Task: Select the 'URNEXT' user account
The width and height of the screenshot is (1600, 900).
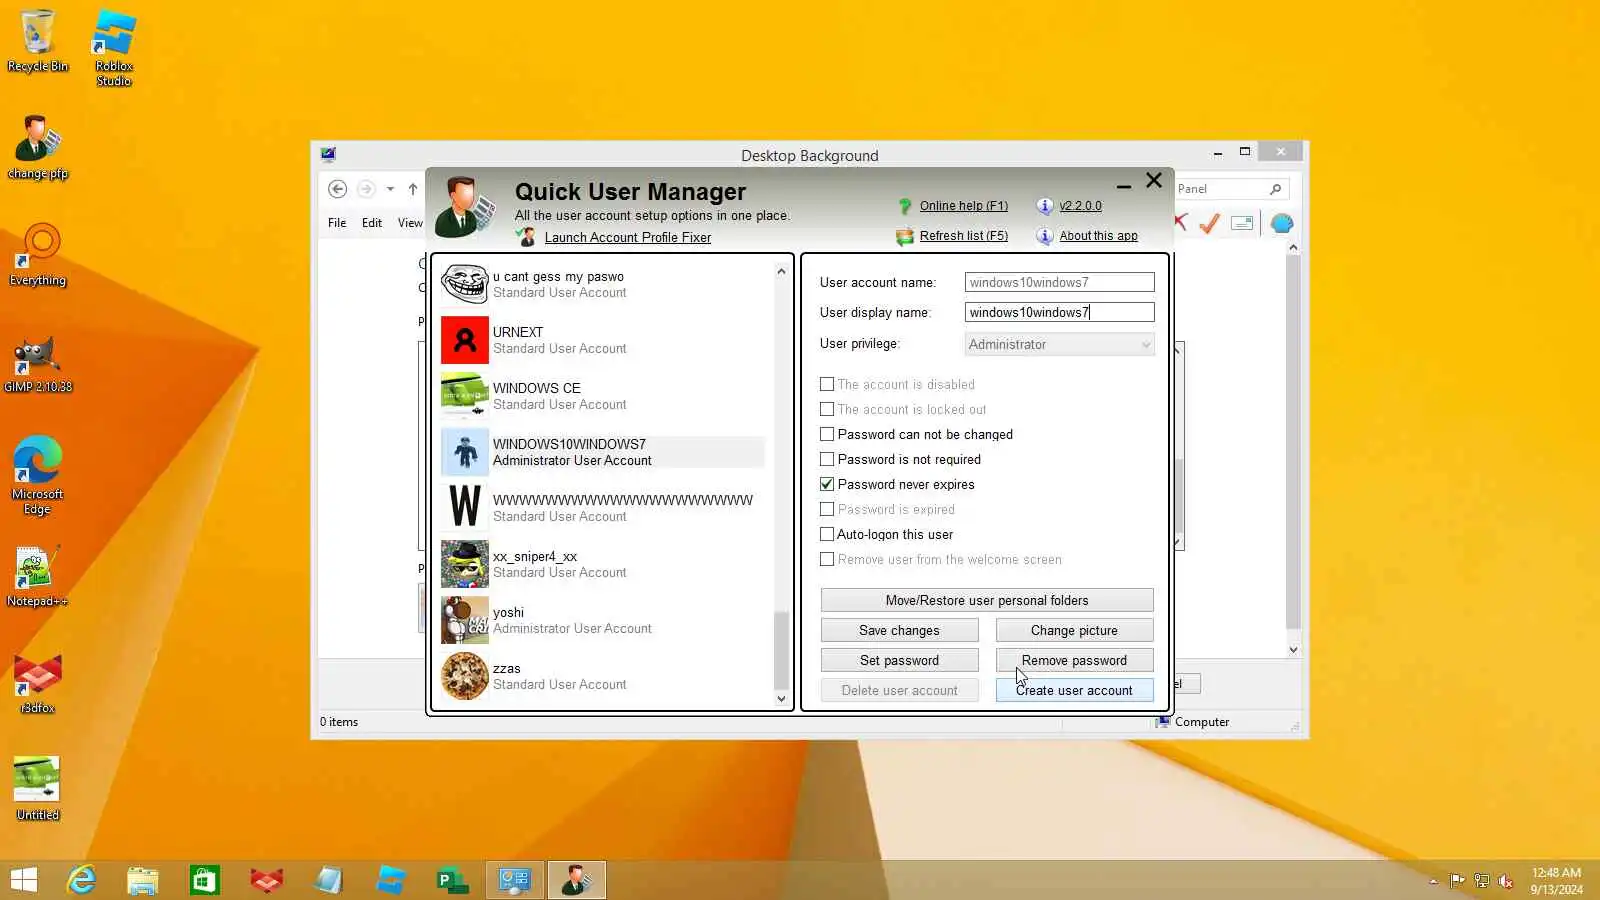Action: [x=603, y=340]
